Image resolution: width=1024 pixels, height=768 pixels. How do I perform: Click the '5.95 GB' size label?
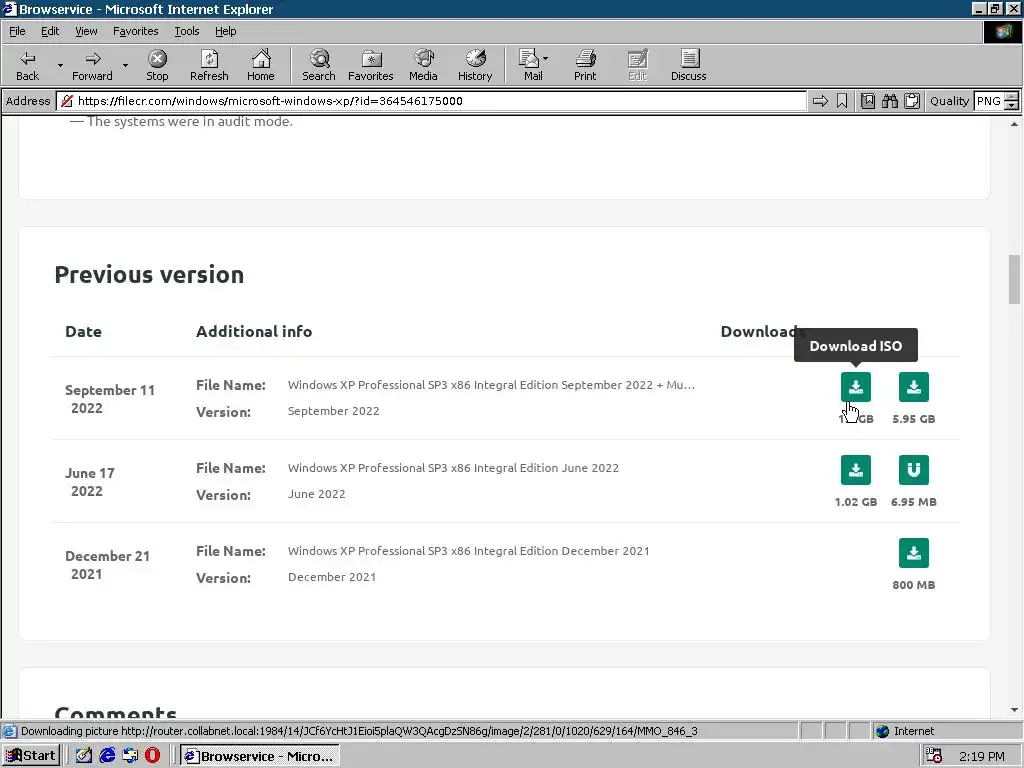coord(914,419)
